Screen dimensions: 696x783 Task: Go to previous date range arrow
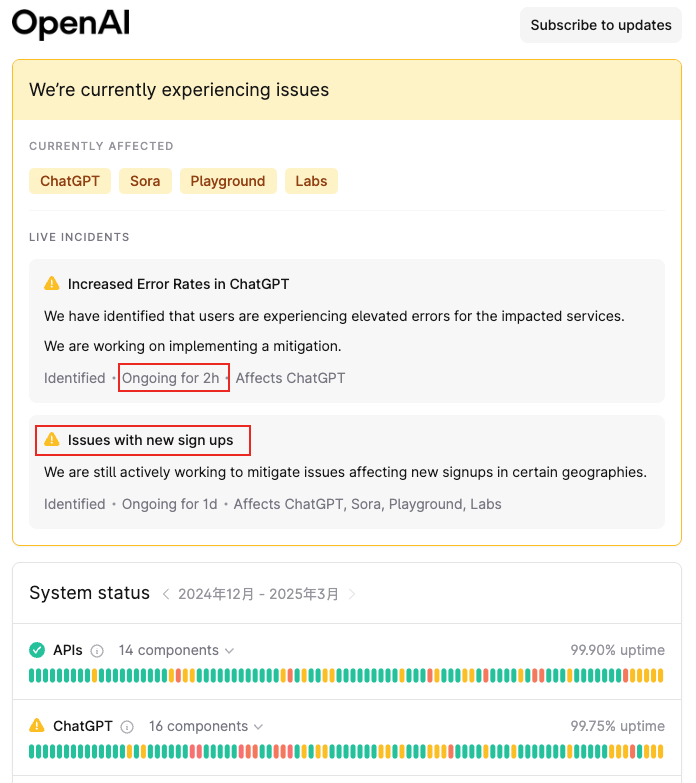(x=166, y=594)
